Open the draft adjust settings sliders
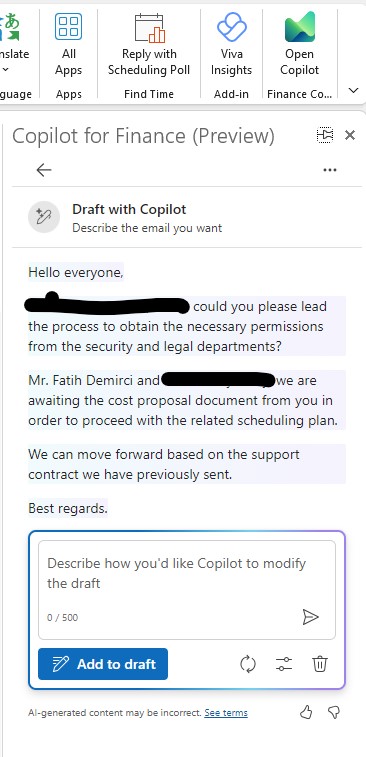 click(284, 664)
